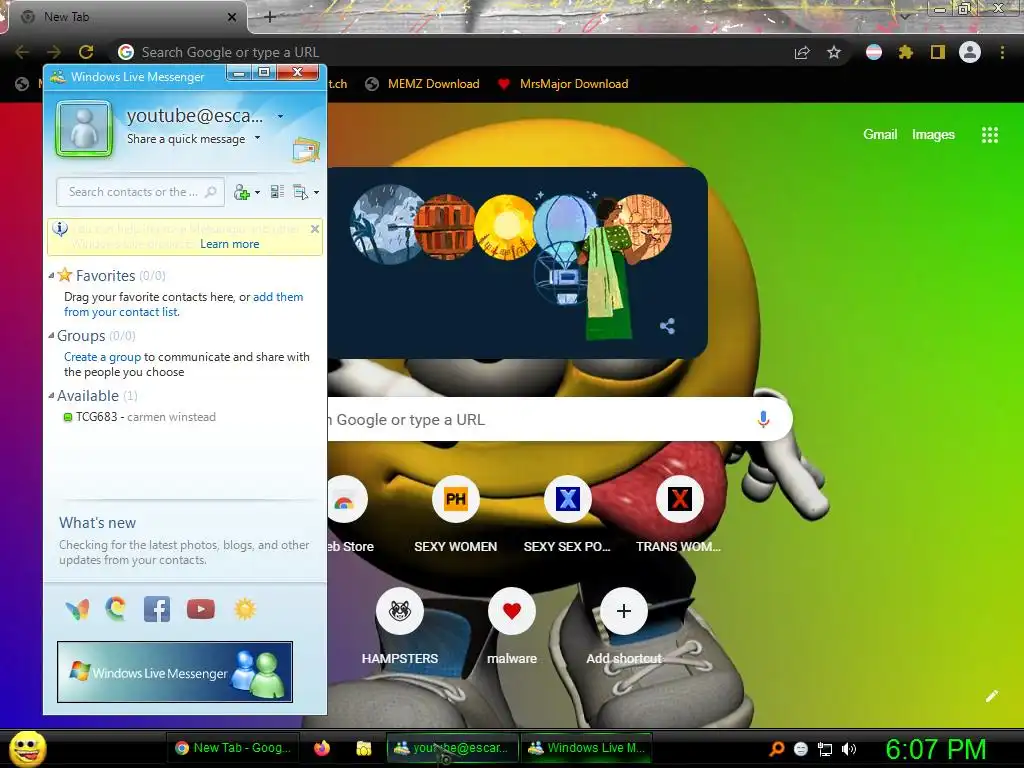Screen dimensions: 1024x768
Task: Open the SEXY WOMEN shortcut
Action: (455, 516)
